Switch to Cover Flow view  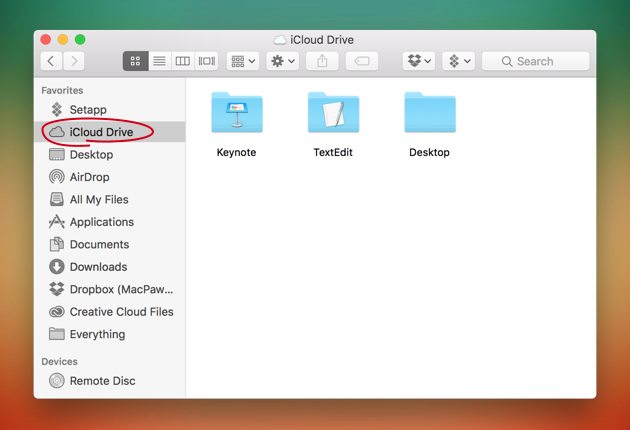pos(207,61)
